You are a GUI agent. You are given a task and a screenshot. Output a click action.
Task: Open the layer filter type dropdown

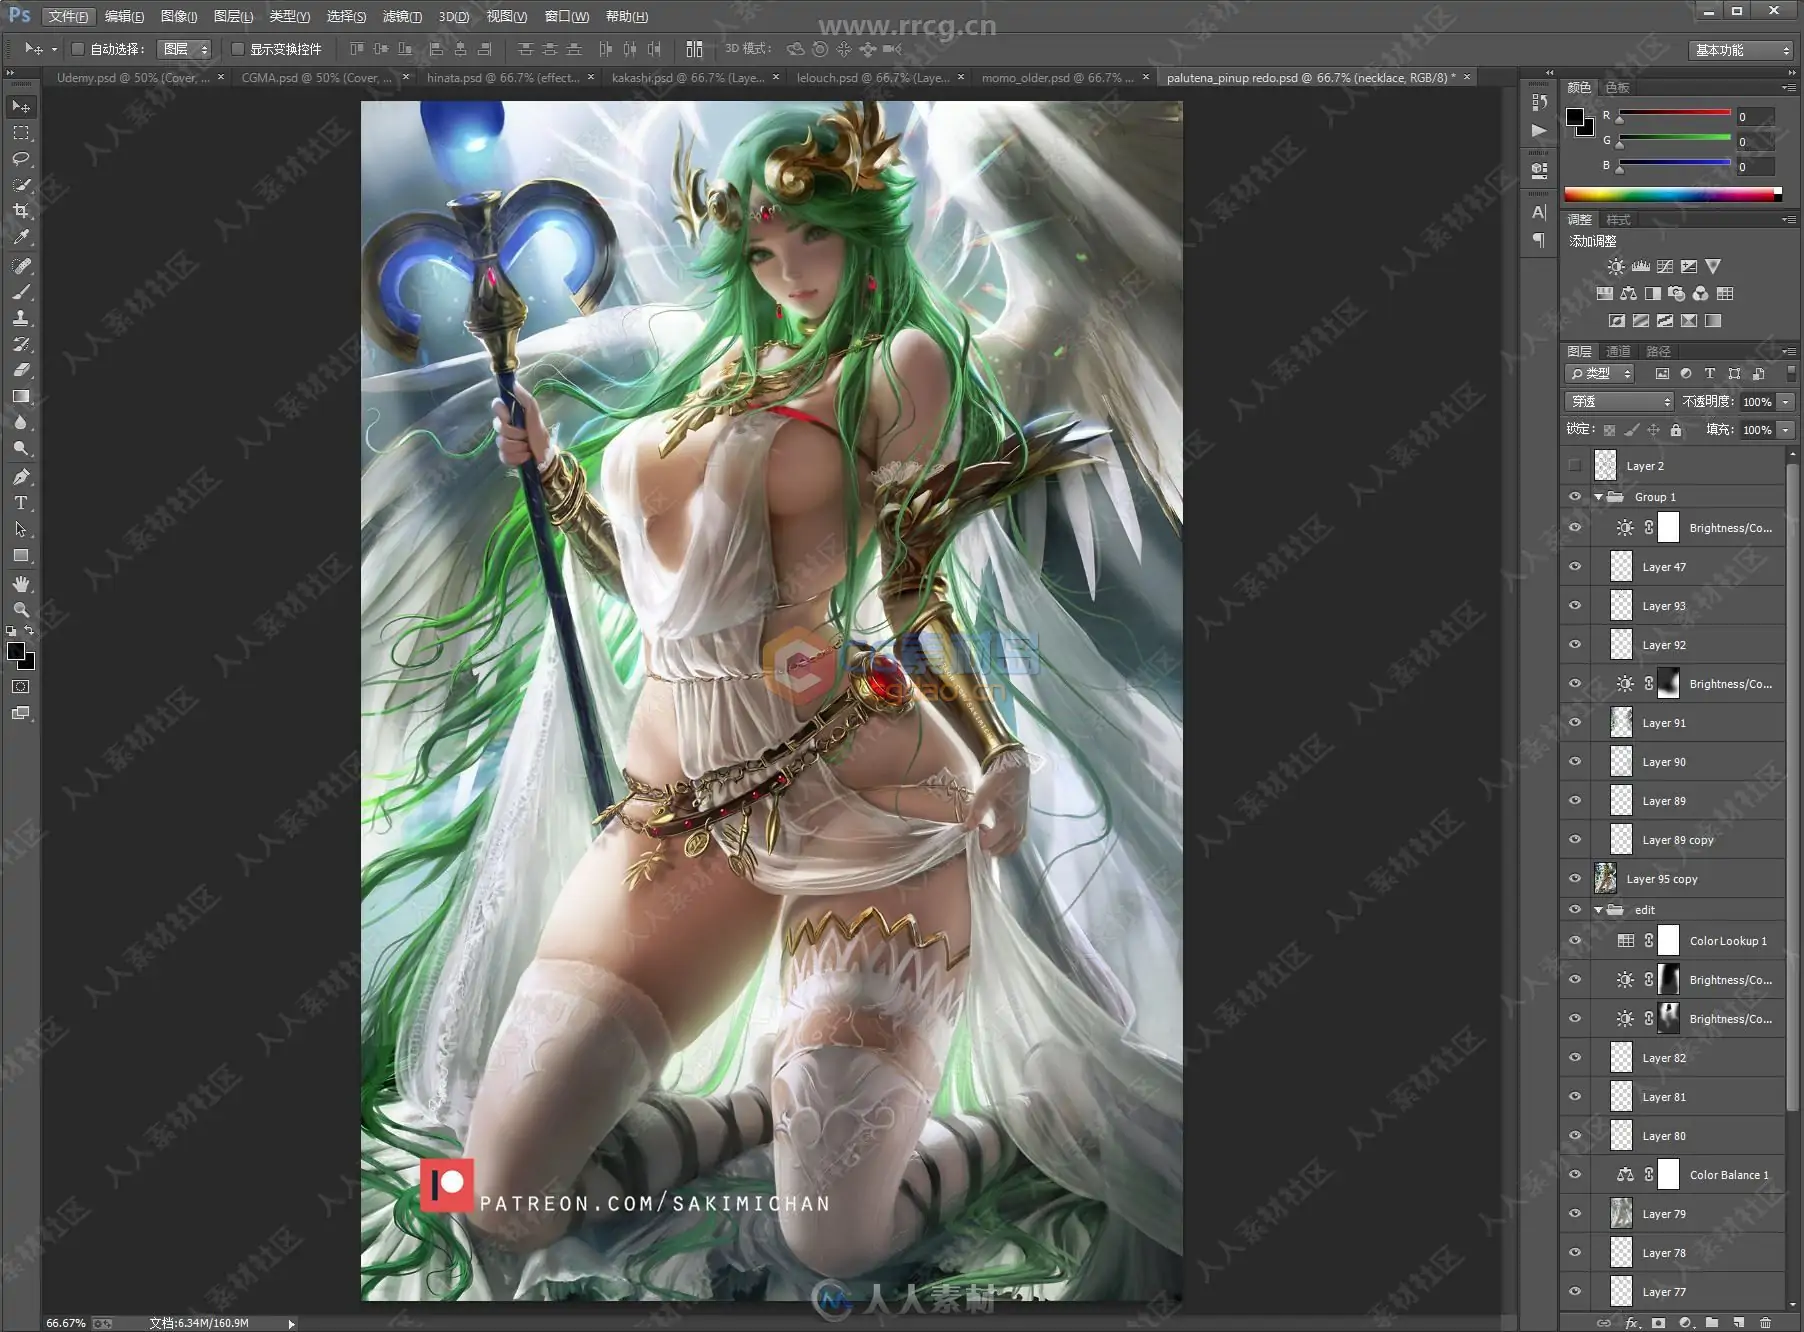point(1600,374)
